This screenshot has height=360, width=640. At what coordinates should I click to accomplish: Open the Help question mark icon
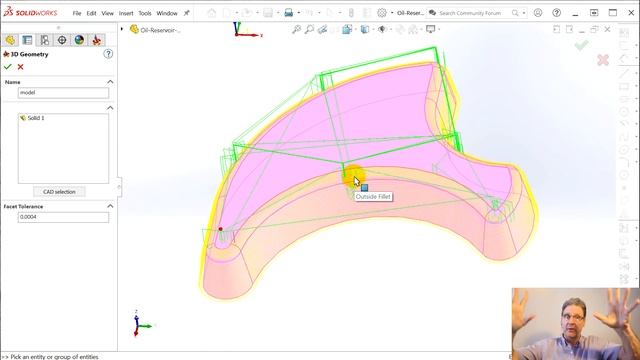tap(556, 13)
